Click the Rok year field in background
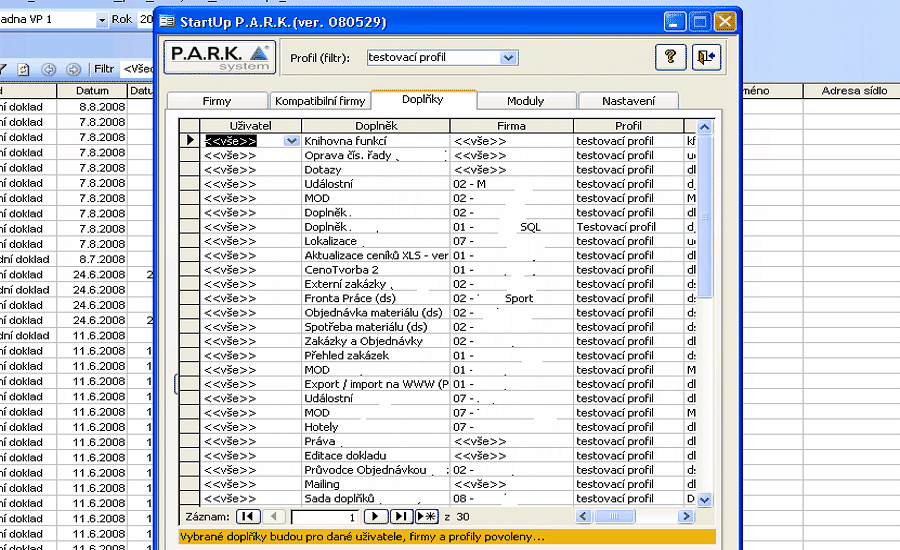This screenshot has height=550, width=900. (146, 20)
